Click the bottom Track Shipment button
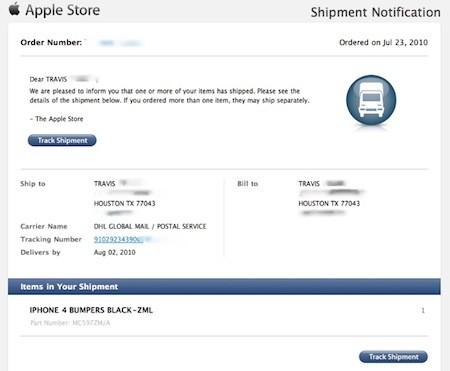This screenshot has height=371, width=450. (x=393, y=357)
